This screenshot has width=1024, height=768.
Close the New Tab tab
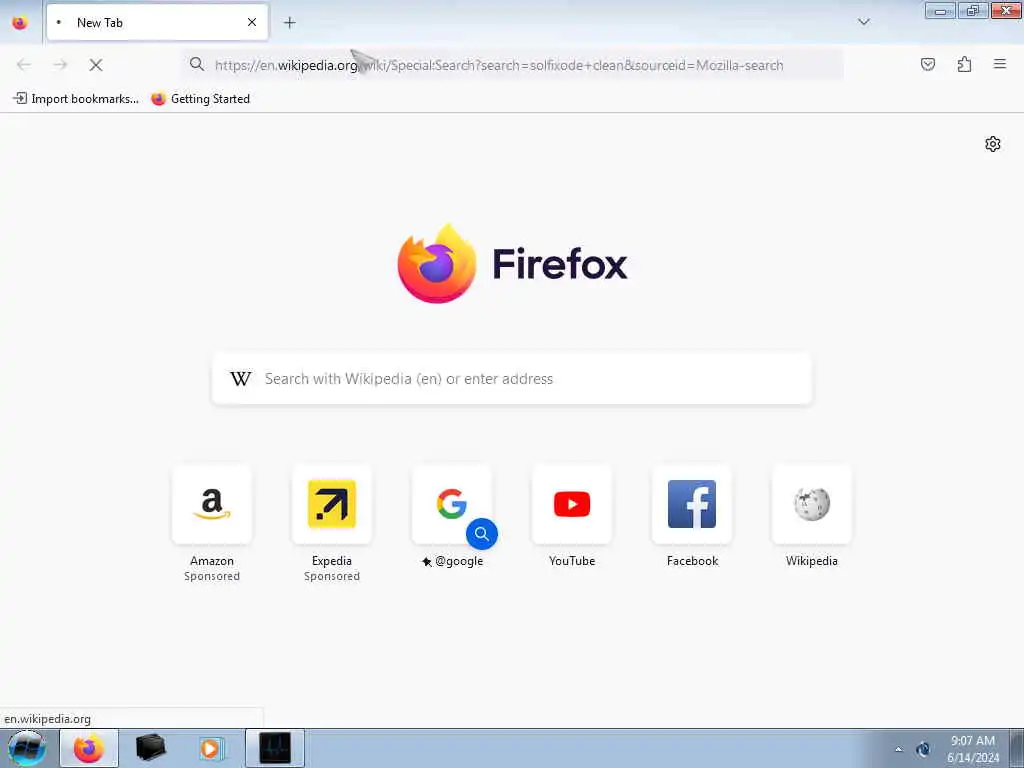(x=251, y=22)
